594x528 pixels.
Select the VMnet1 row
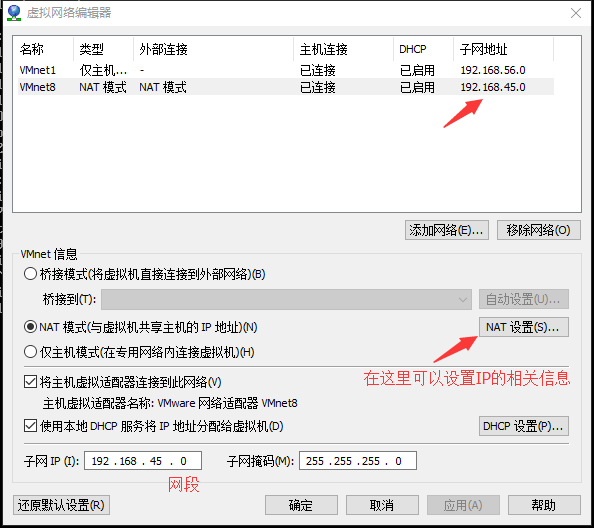[x=286, y=70]
